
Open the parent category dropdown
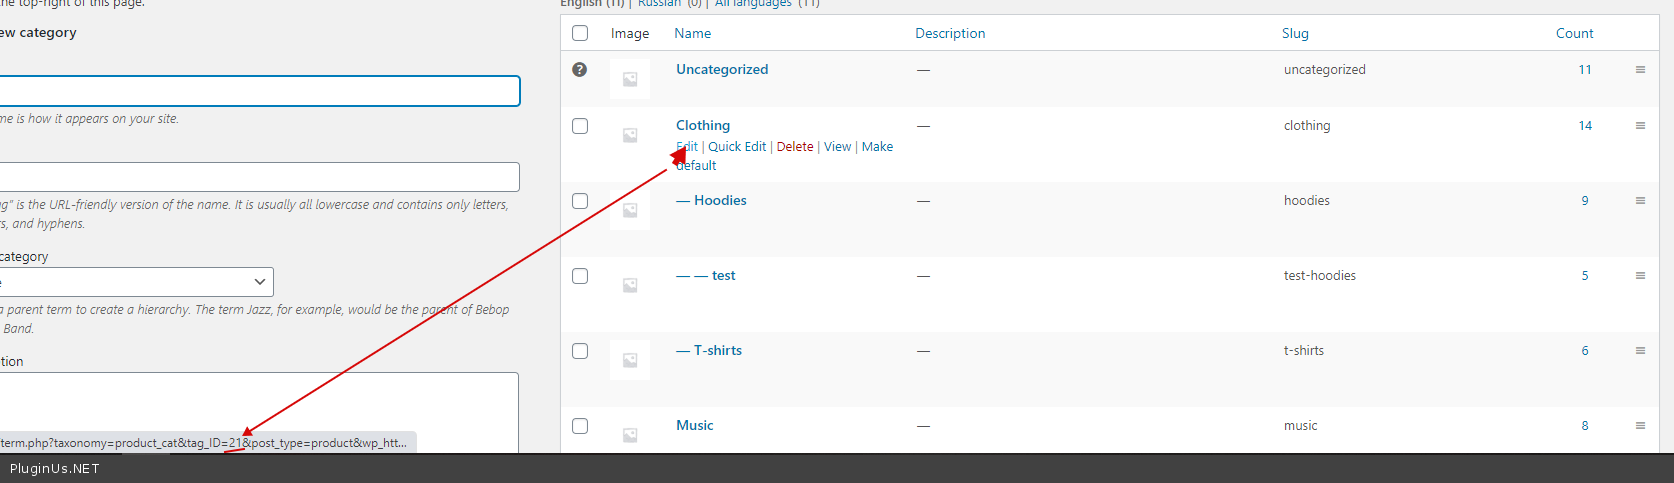[x=137, y=282]
